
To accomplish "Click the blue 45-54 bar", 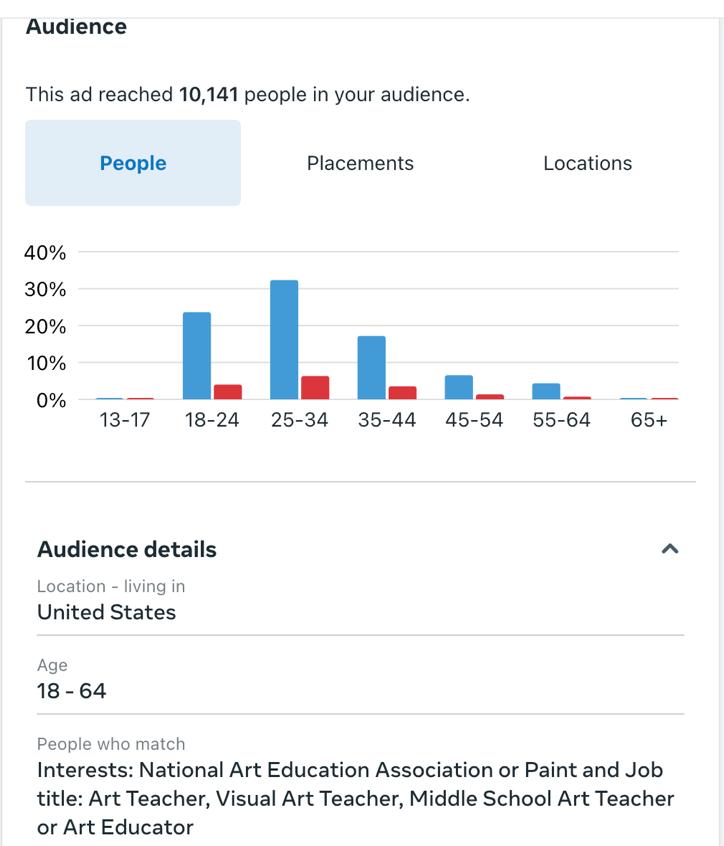I will (x=459, y=387).
